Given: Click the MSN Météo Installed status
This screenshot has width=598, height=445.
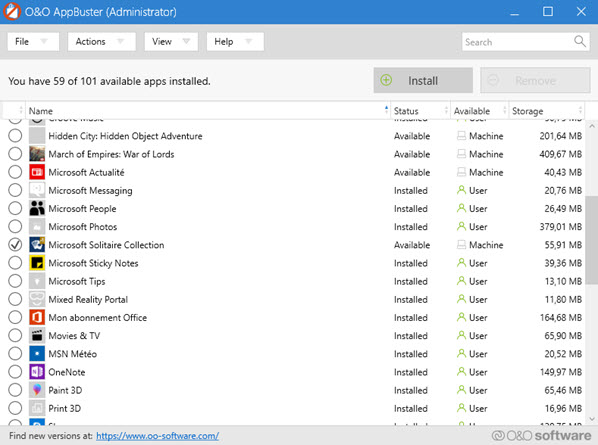Looking at the screenshot, I should (x=411, y=354).
